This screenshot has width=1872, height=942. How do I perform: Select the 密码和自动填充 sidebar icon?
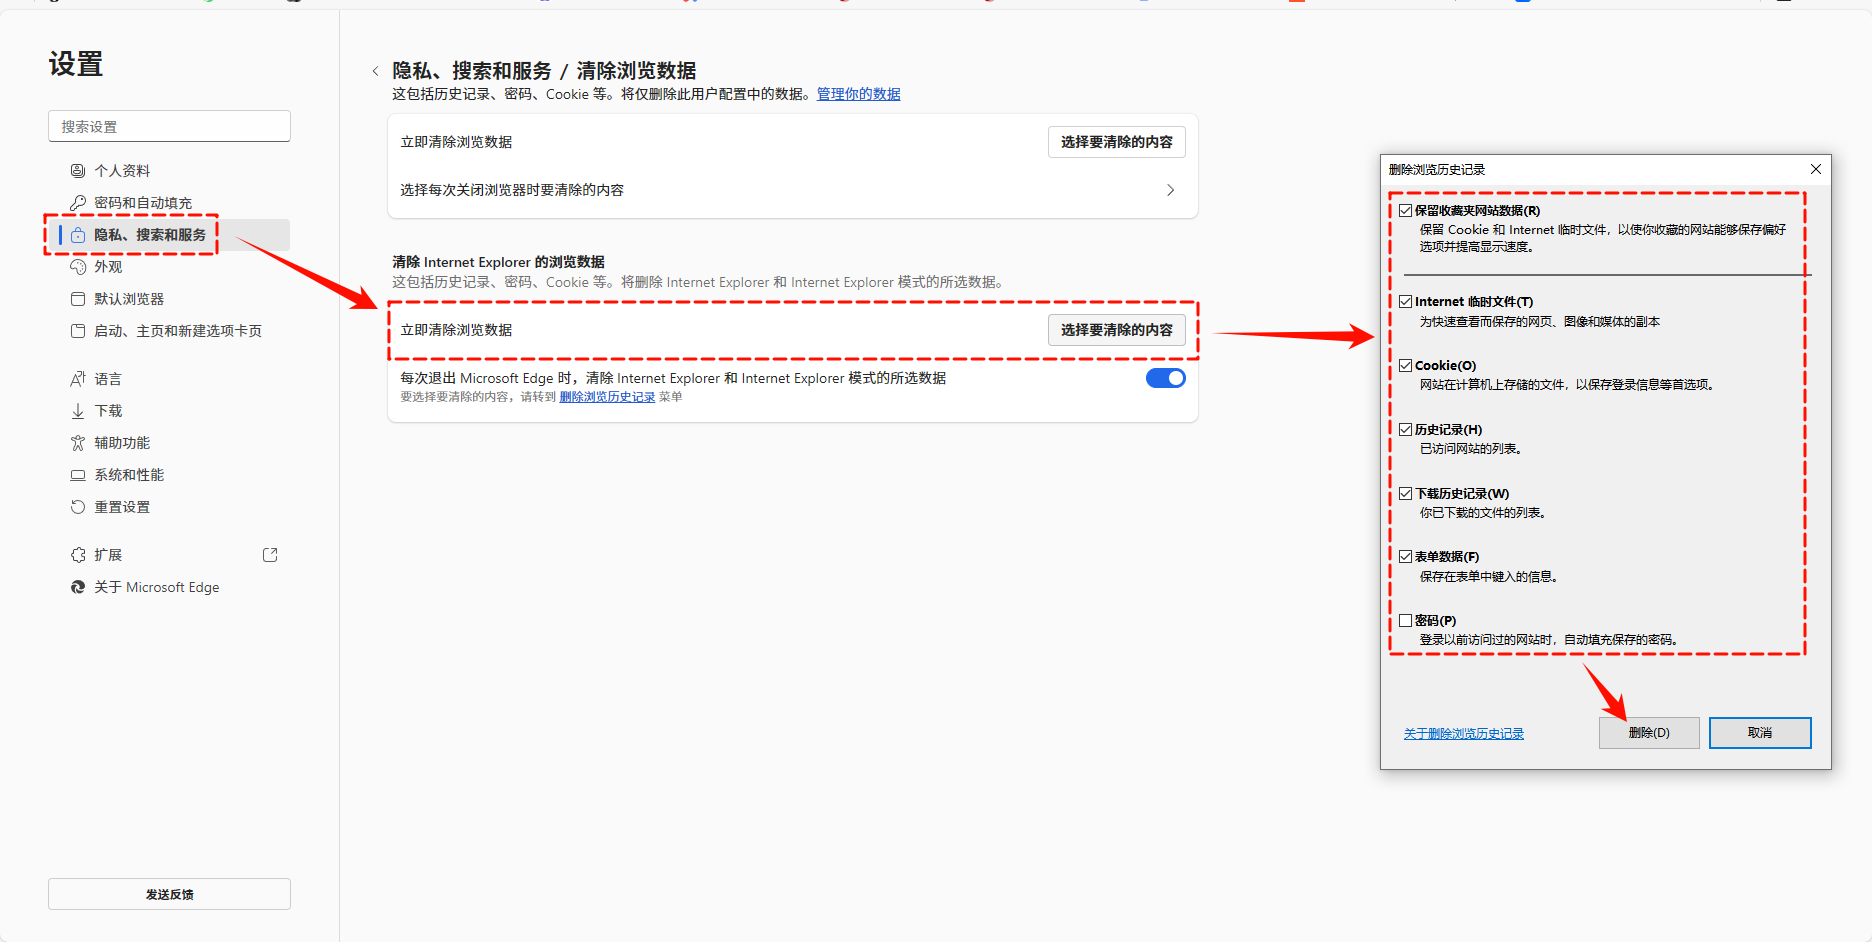click(x=78, y=202)
